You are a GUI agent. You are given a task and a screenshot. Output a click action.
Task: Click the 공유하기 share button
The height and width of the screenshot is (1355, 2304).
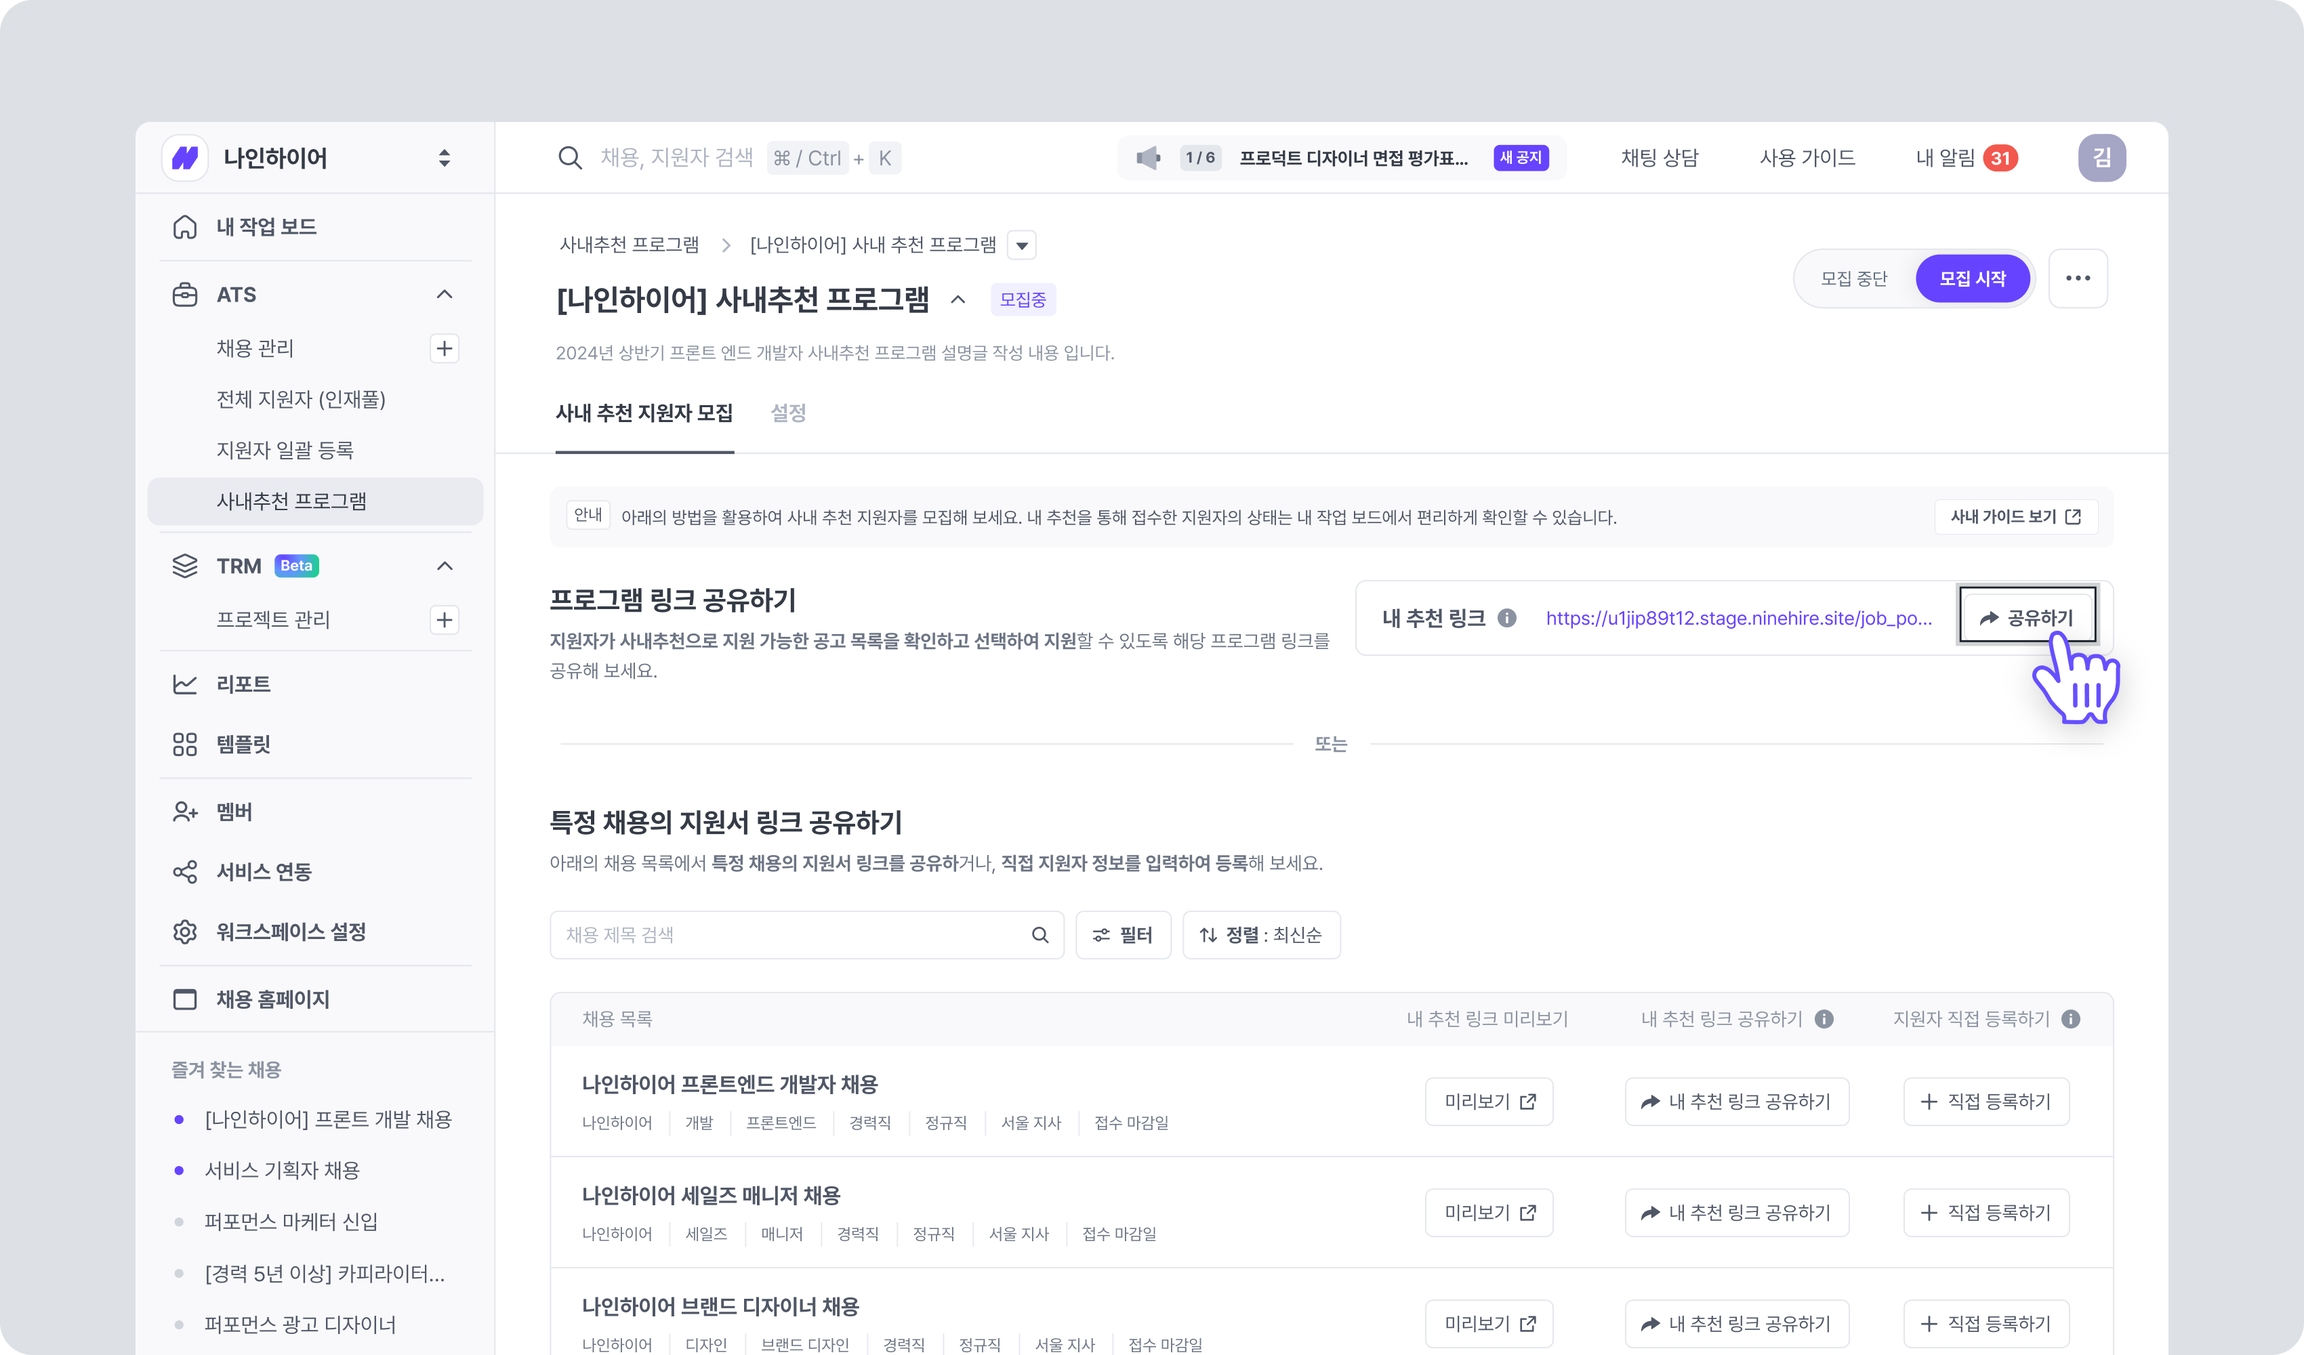tap(2027, 617)
